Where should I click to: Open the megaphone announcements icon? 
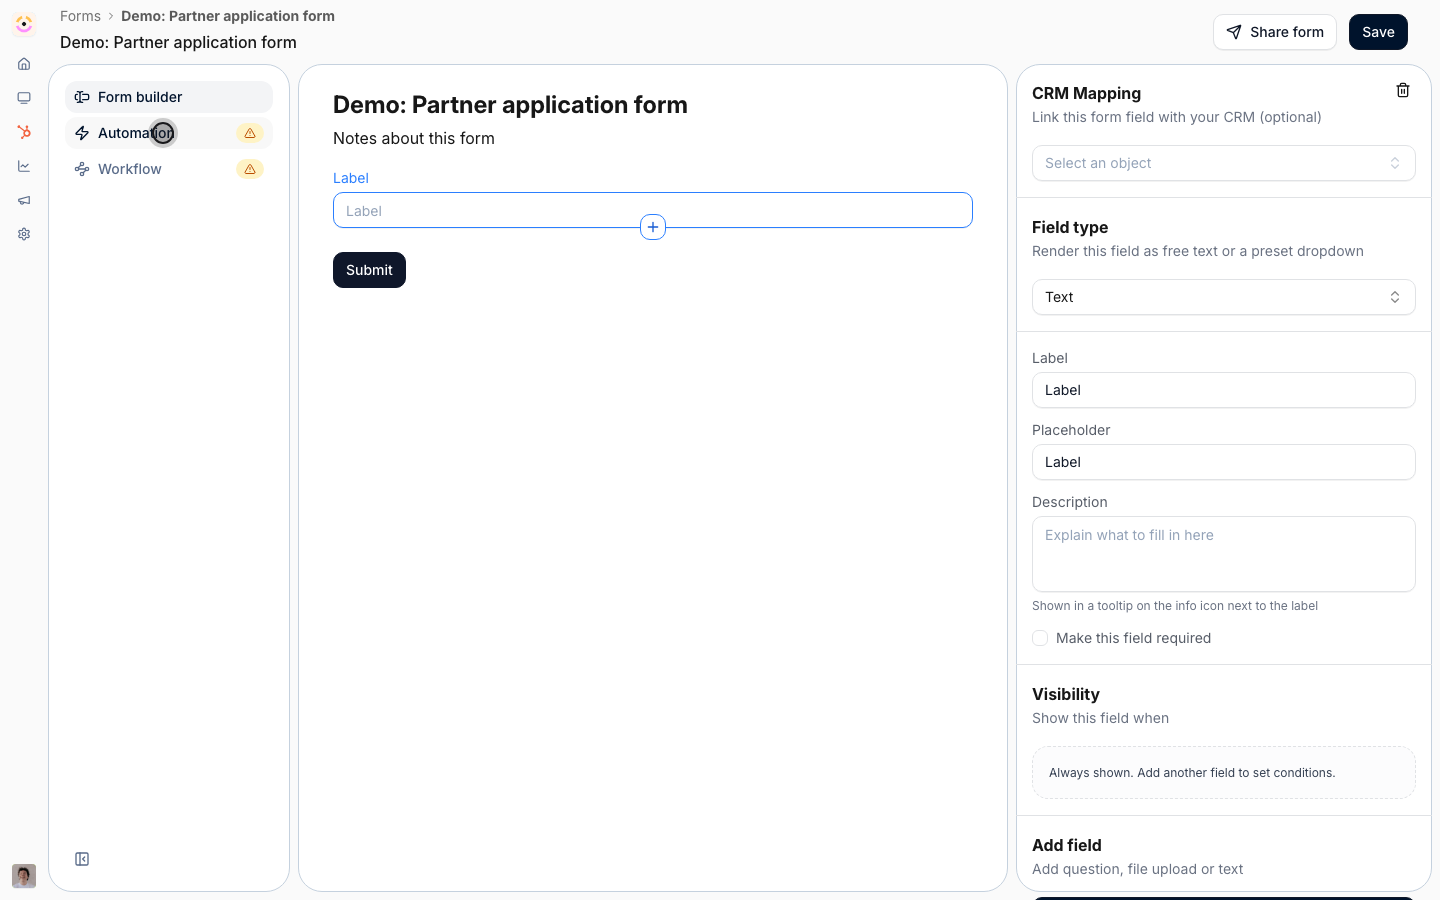tap(24, 200)
